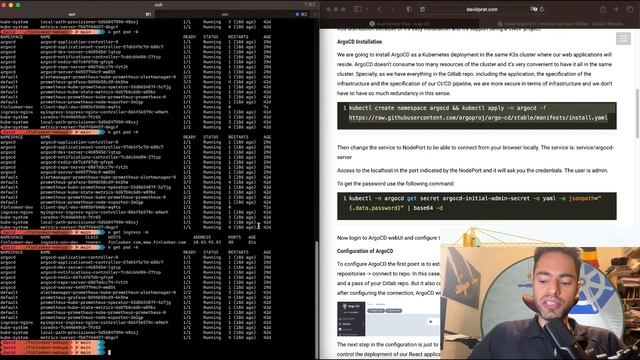
Task: Click the Configuration of ArgoCD heading
Action: pyautogui.click(x=365, y=251)
